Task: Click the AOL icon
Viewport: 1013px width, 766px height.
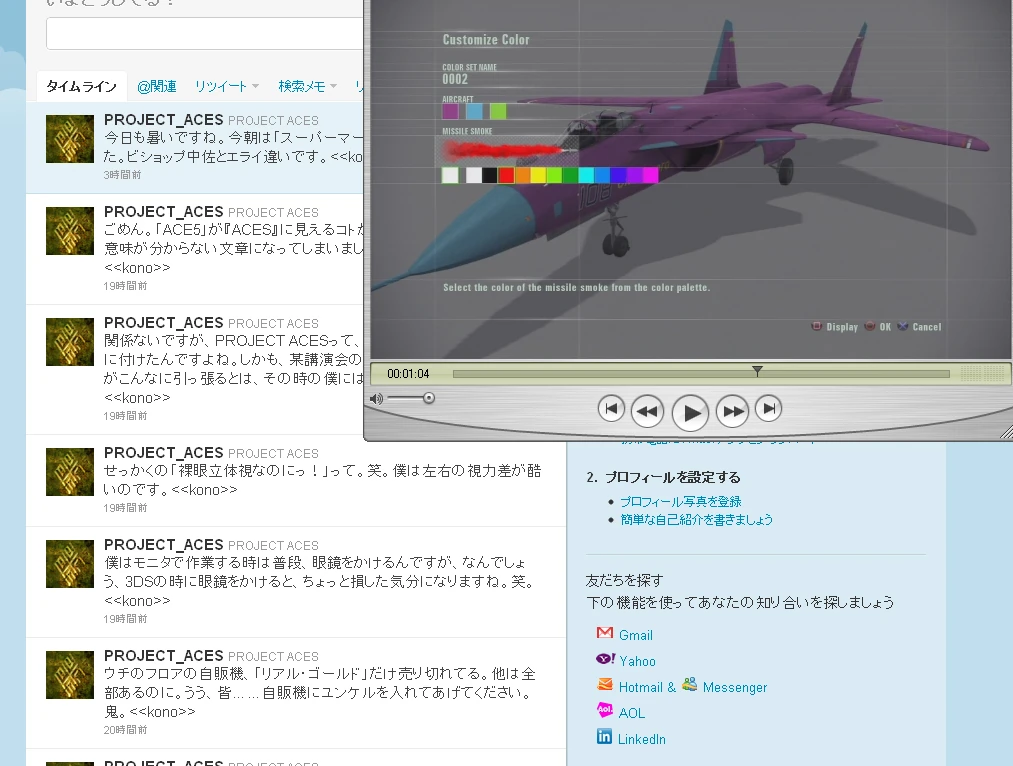Action: pos(605,710)
